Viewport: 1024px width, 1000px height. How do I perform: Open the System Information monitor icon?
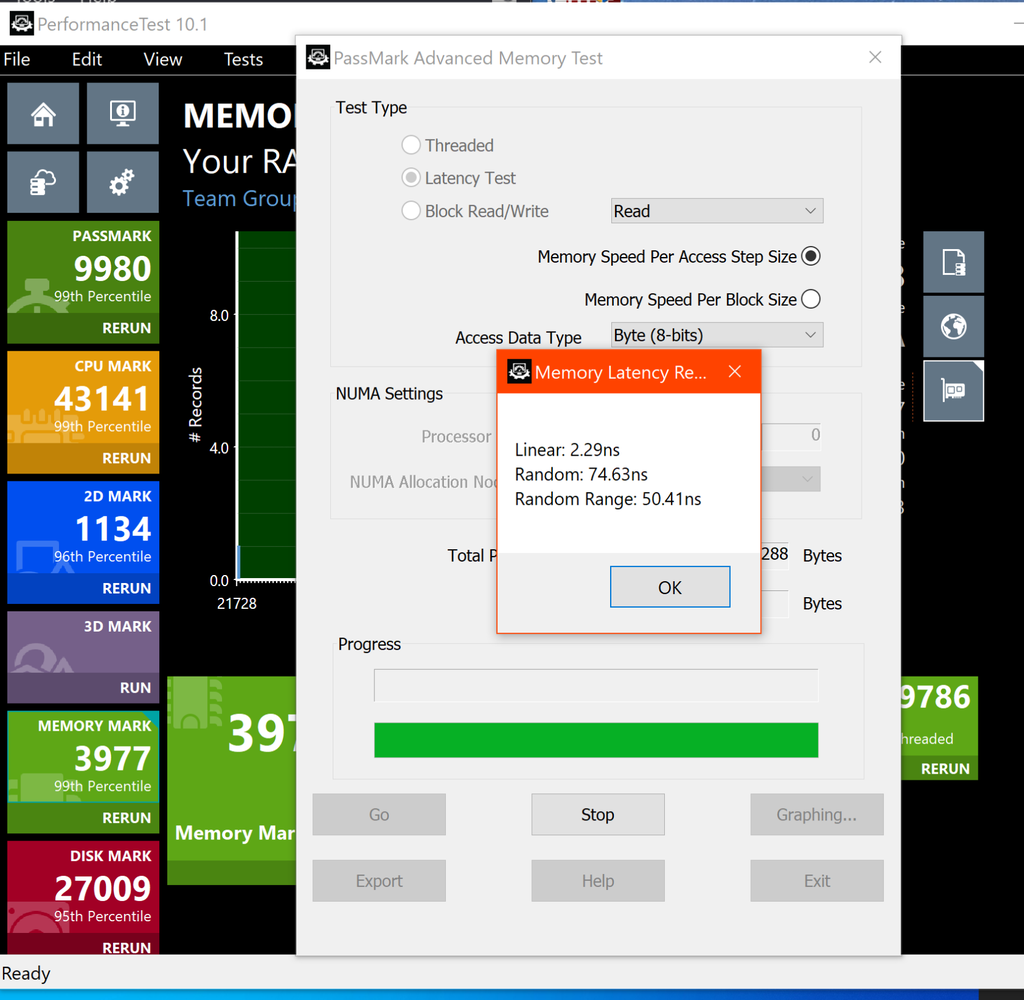tap(123, 114)
